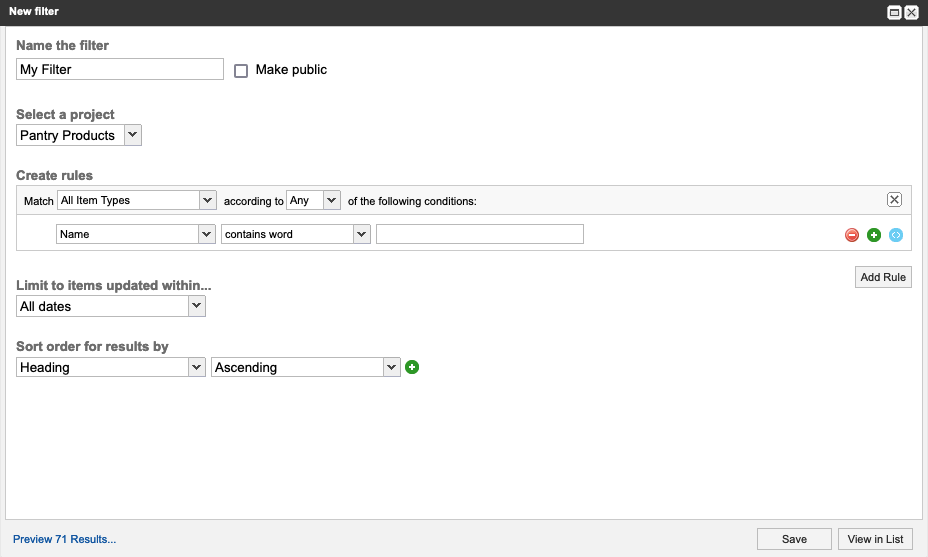This screenshot has height=557, width=928.
Task: Click the blue angle-brackets icon in the condition row
Action: (x=896, y=235)
